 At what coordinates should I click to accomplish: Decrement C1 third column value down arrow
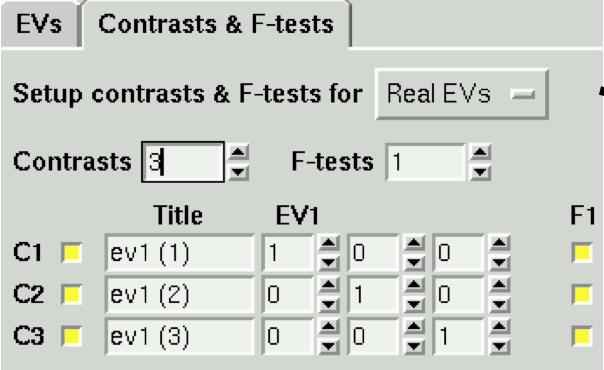499,263
